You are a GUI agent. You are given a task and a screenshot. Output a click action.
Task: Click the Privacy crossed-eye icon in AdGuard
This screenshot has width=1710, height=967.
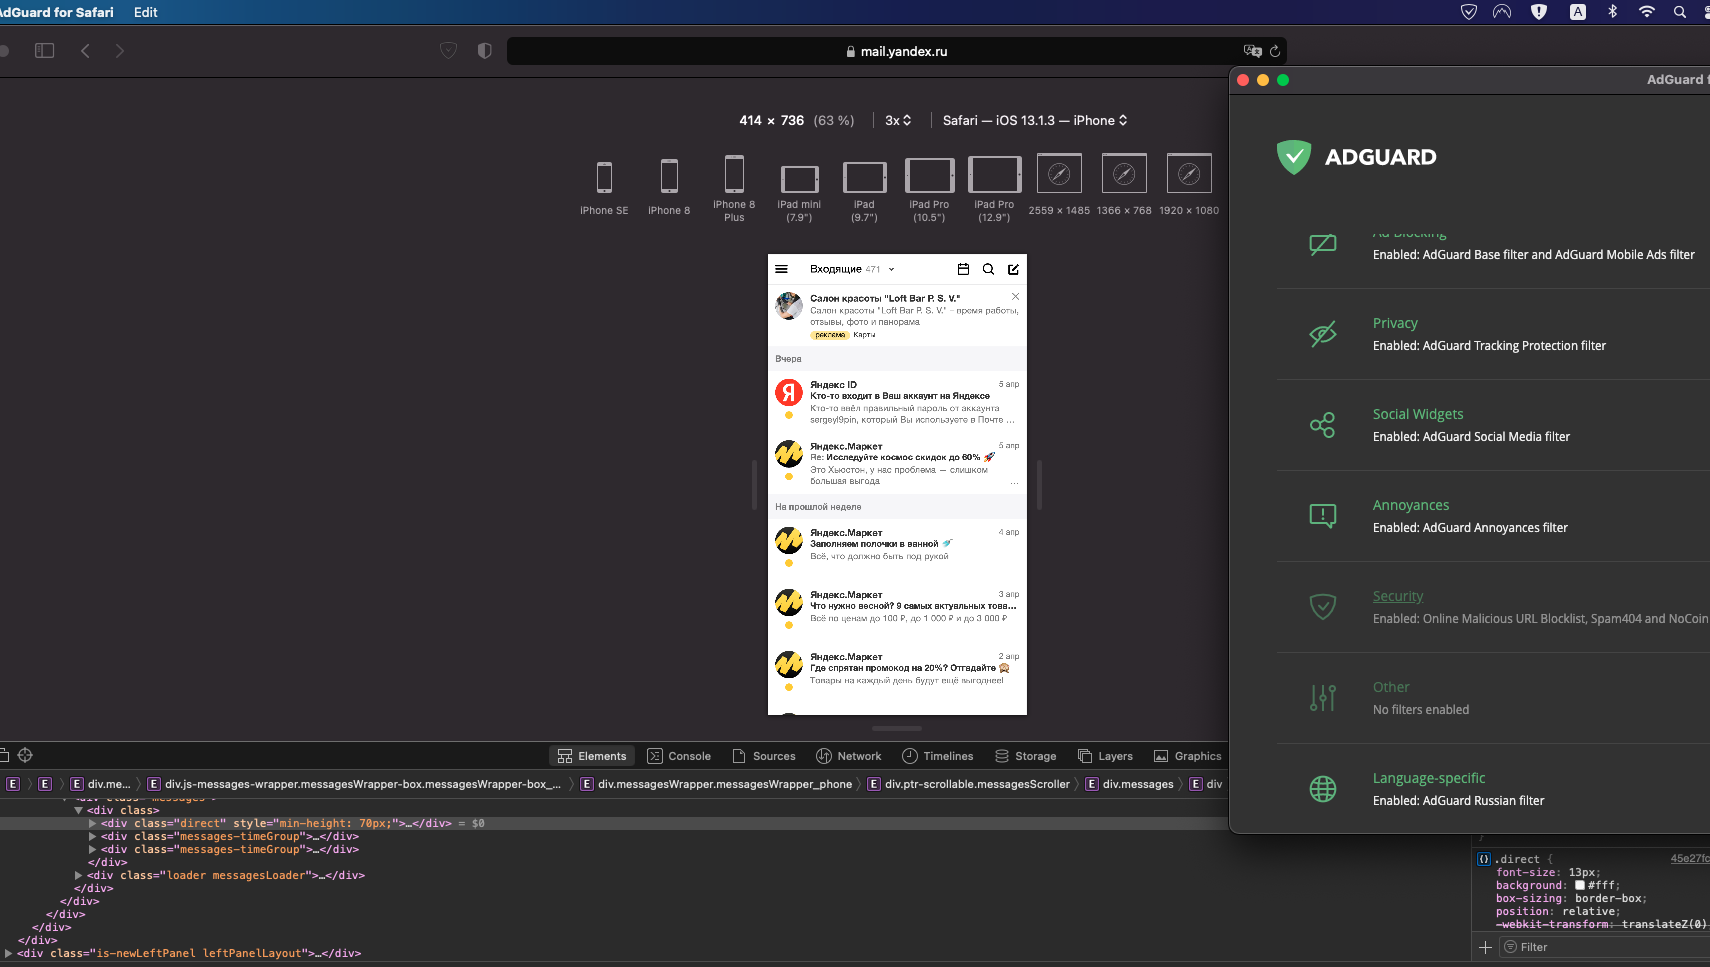(1322, 334)
